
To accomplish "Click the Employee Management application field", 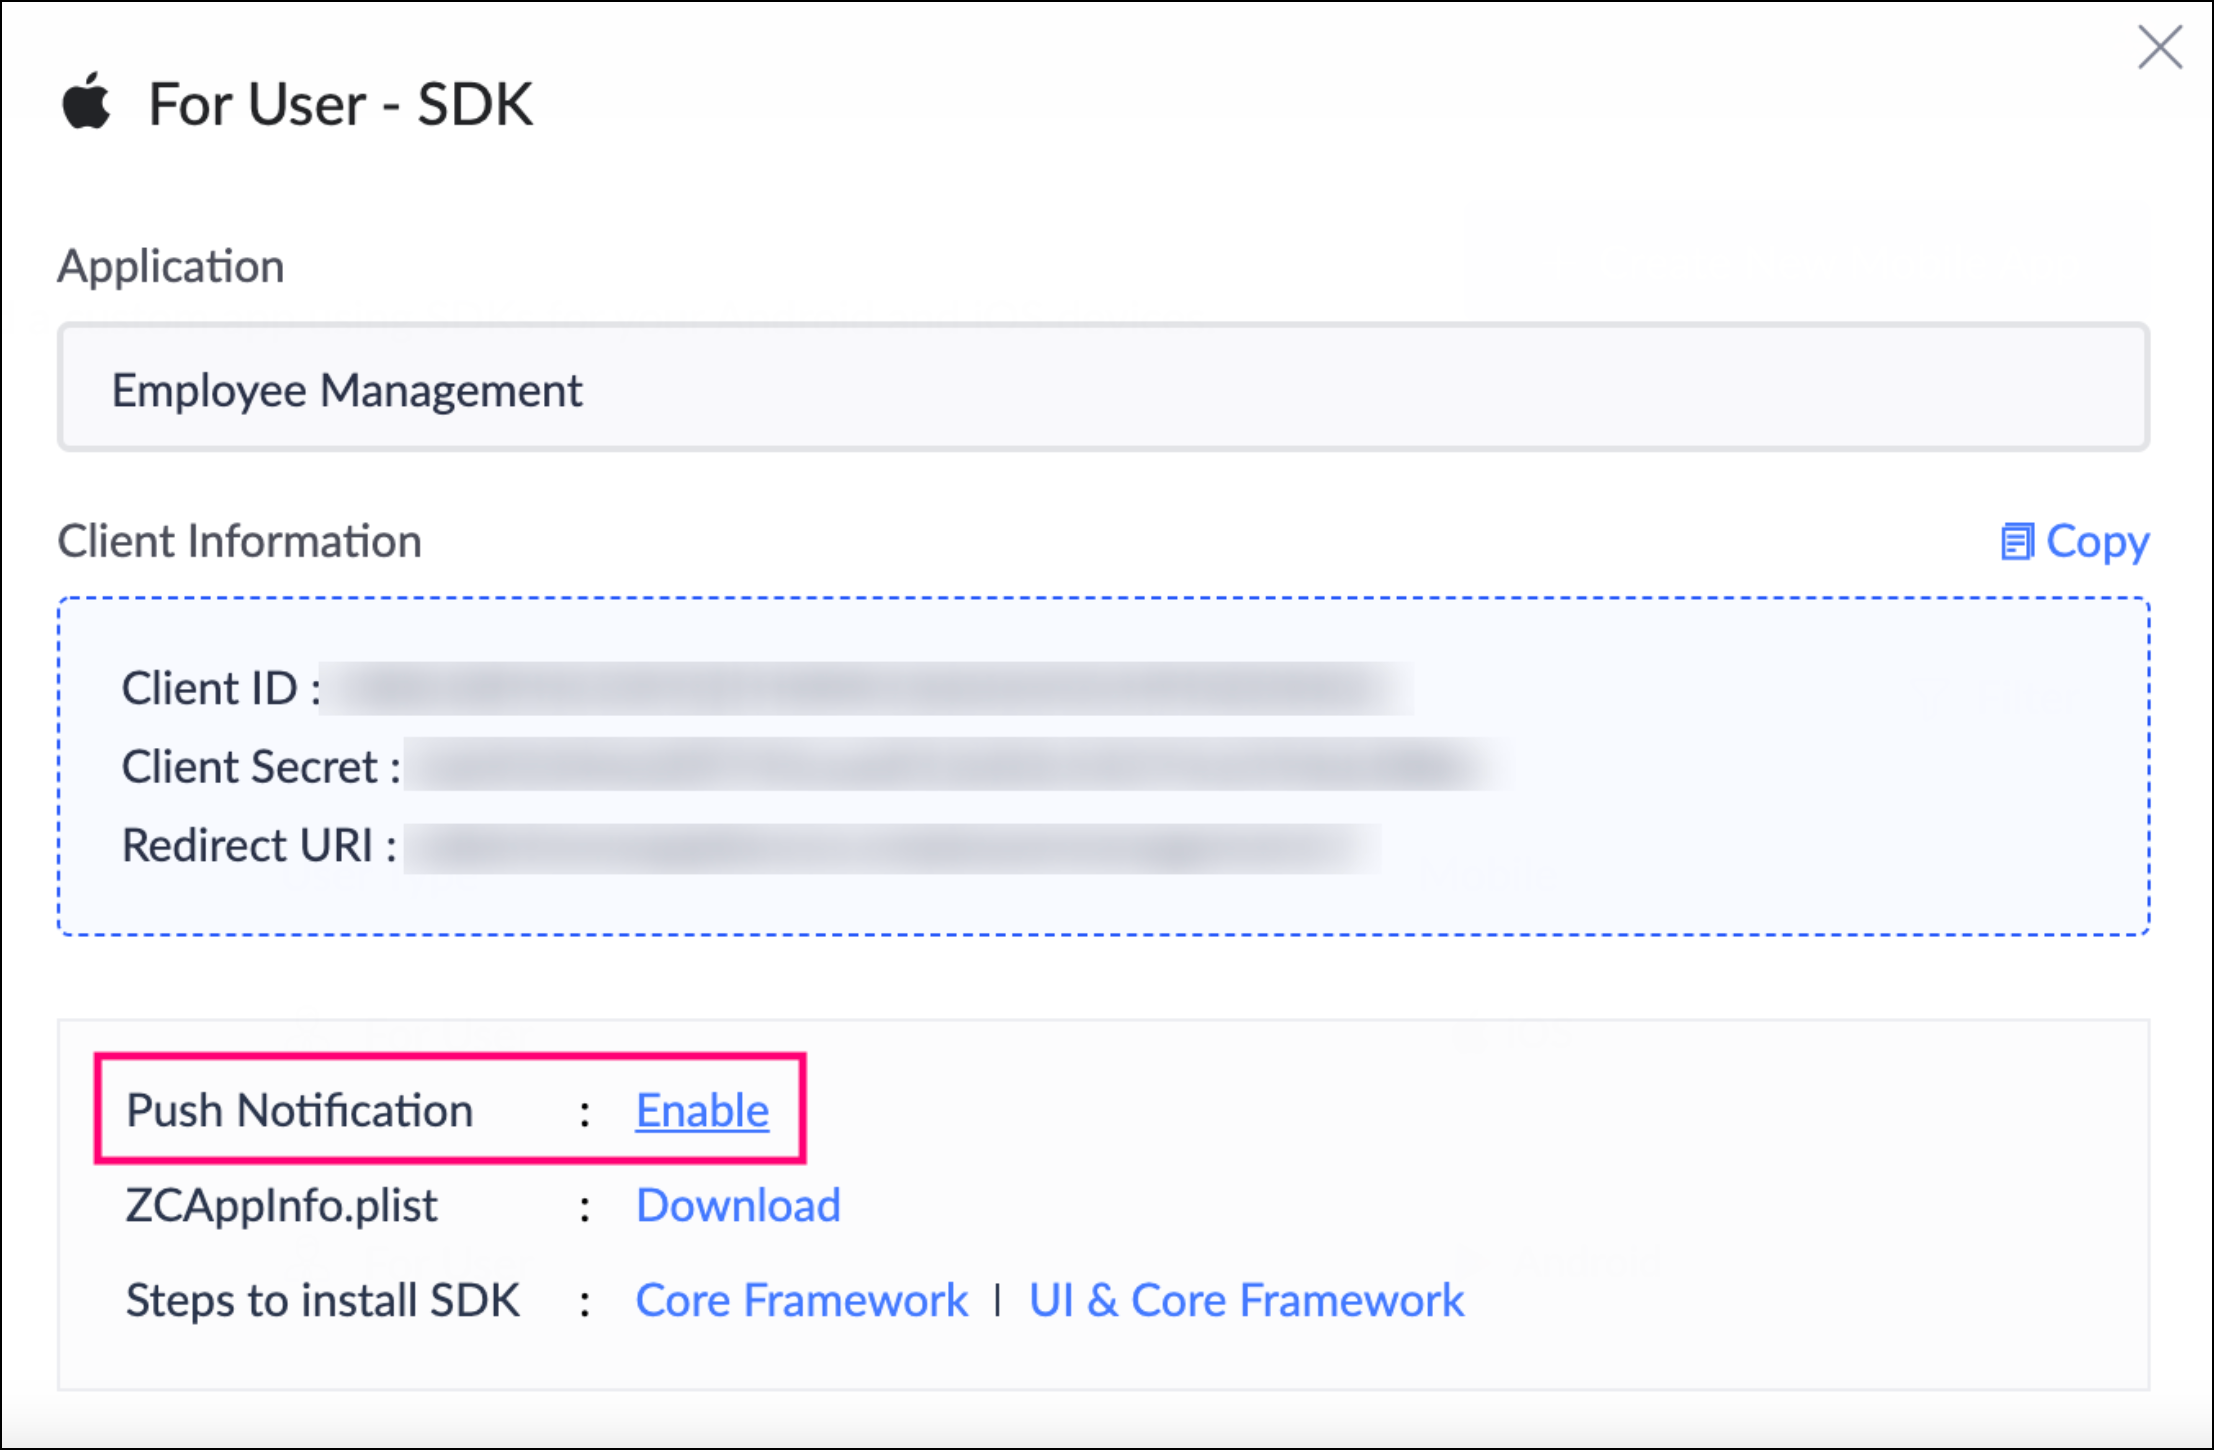I will coord(1103,388).
